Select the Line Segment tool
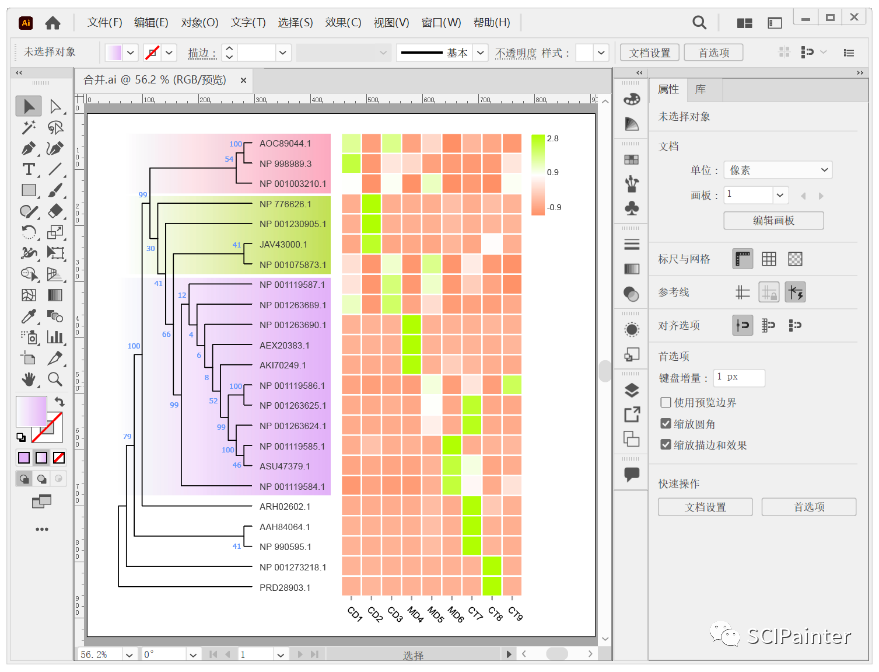This screenshot has width=879, height=672. (x=55, y=169)
